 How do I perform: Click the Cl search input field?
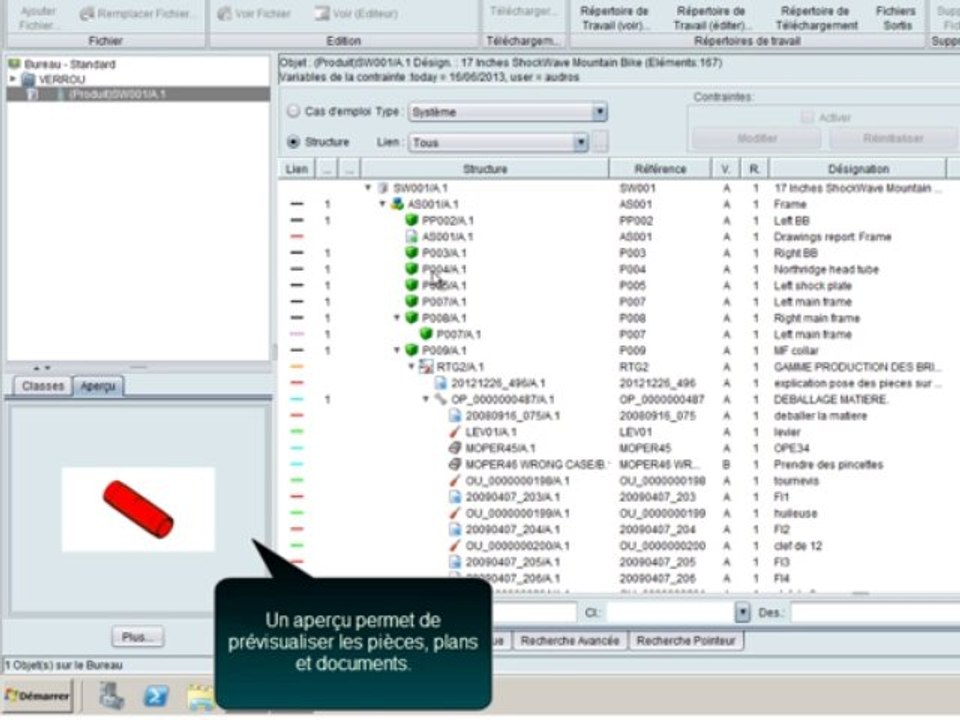670,612
